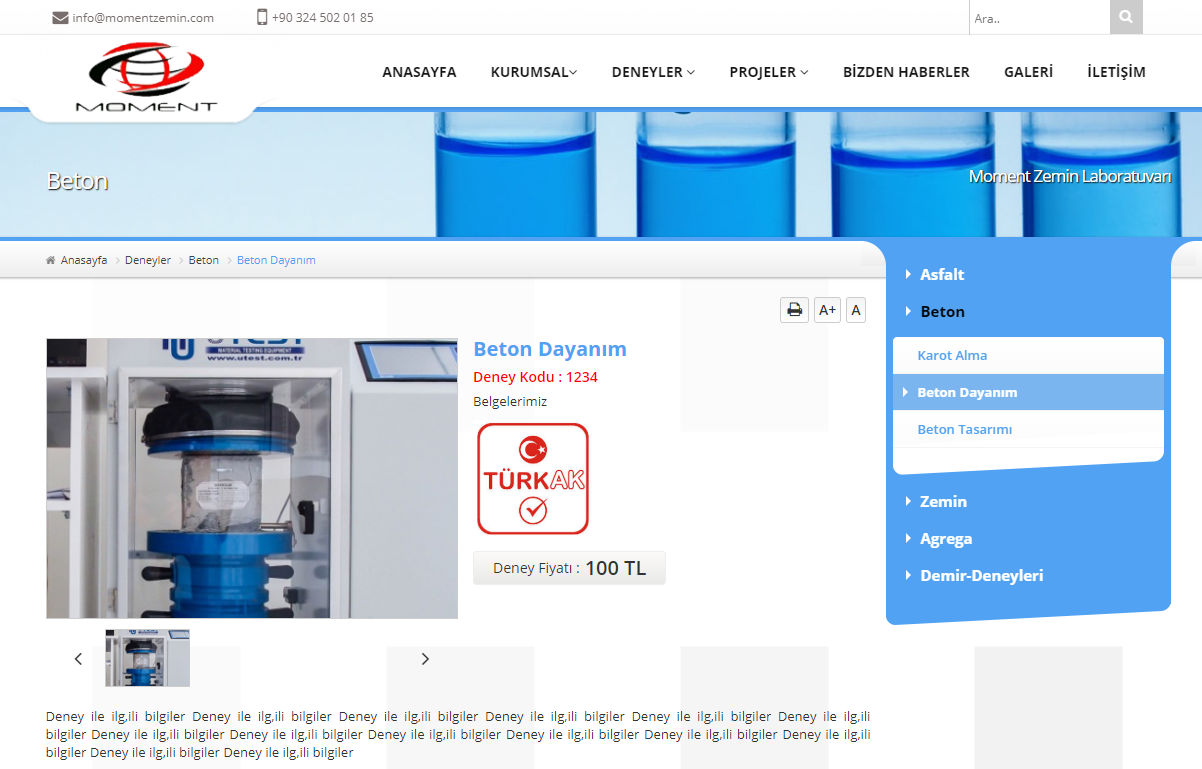Select the concrete test machine thumbnail

147,658
